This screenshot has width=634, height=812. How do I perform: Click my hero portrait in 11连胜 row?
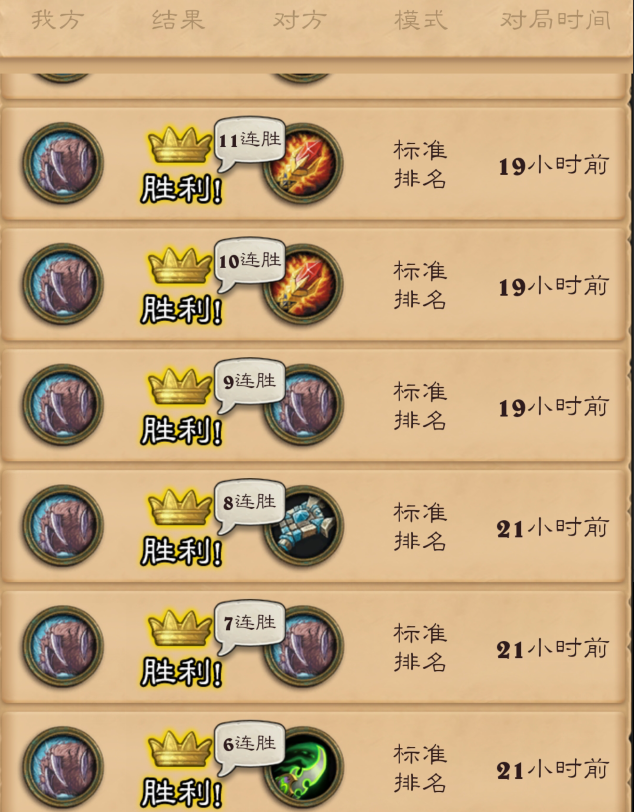pyautogui.click(x=63, y=163)
